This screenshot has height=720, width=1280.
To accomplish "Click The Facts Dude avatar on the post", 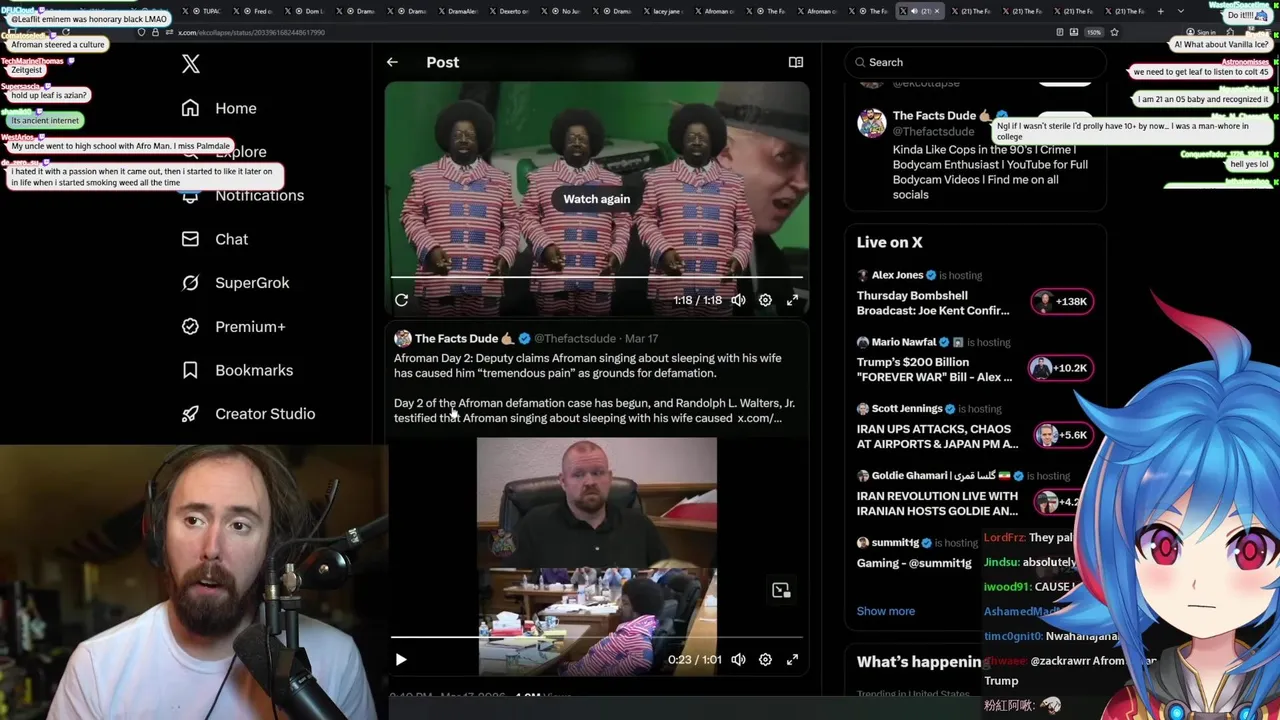I will point(402,338).
